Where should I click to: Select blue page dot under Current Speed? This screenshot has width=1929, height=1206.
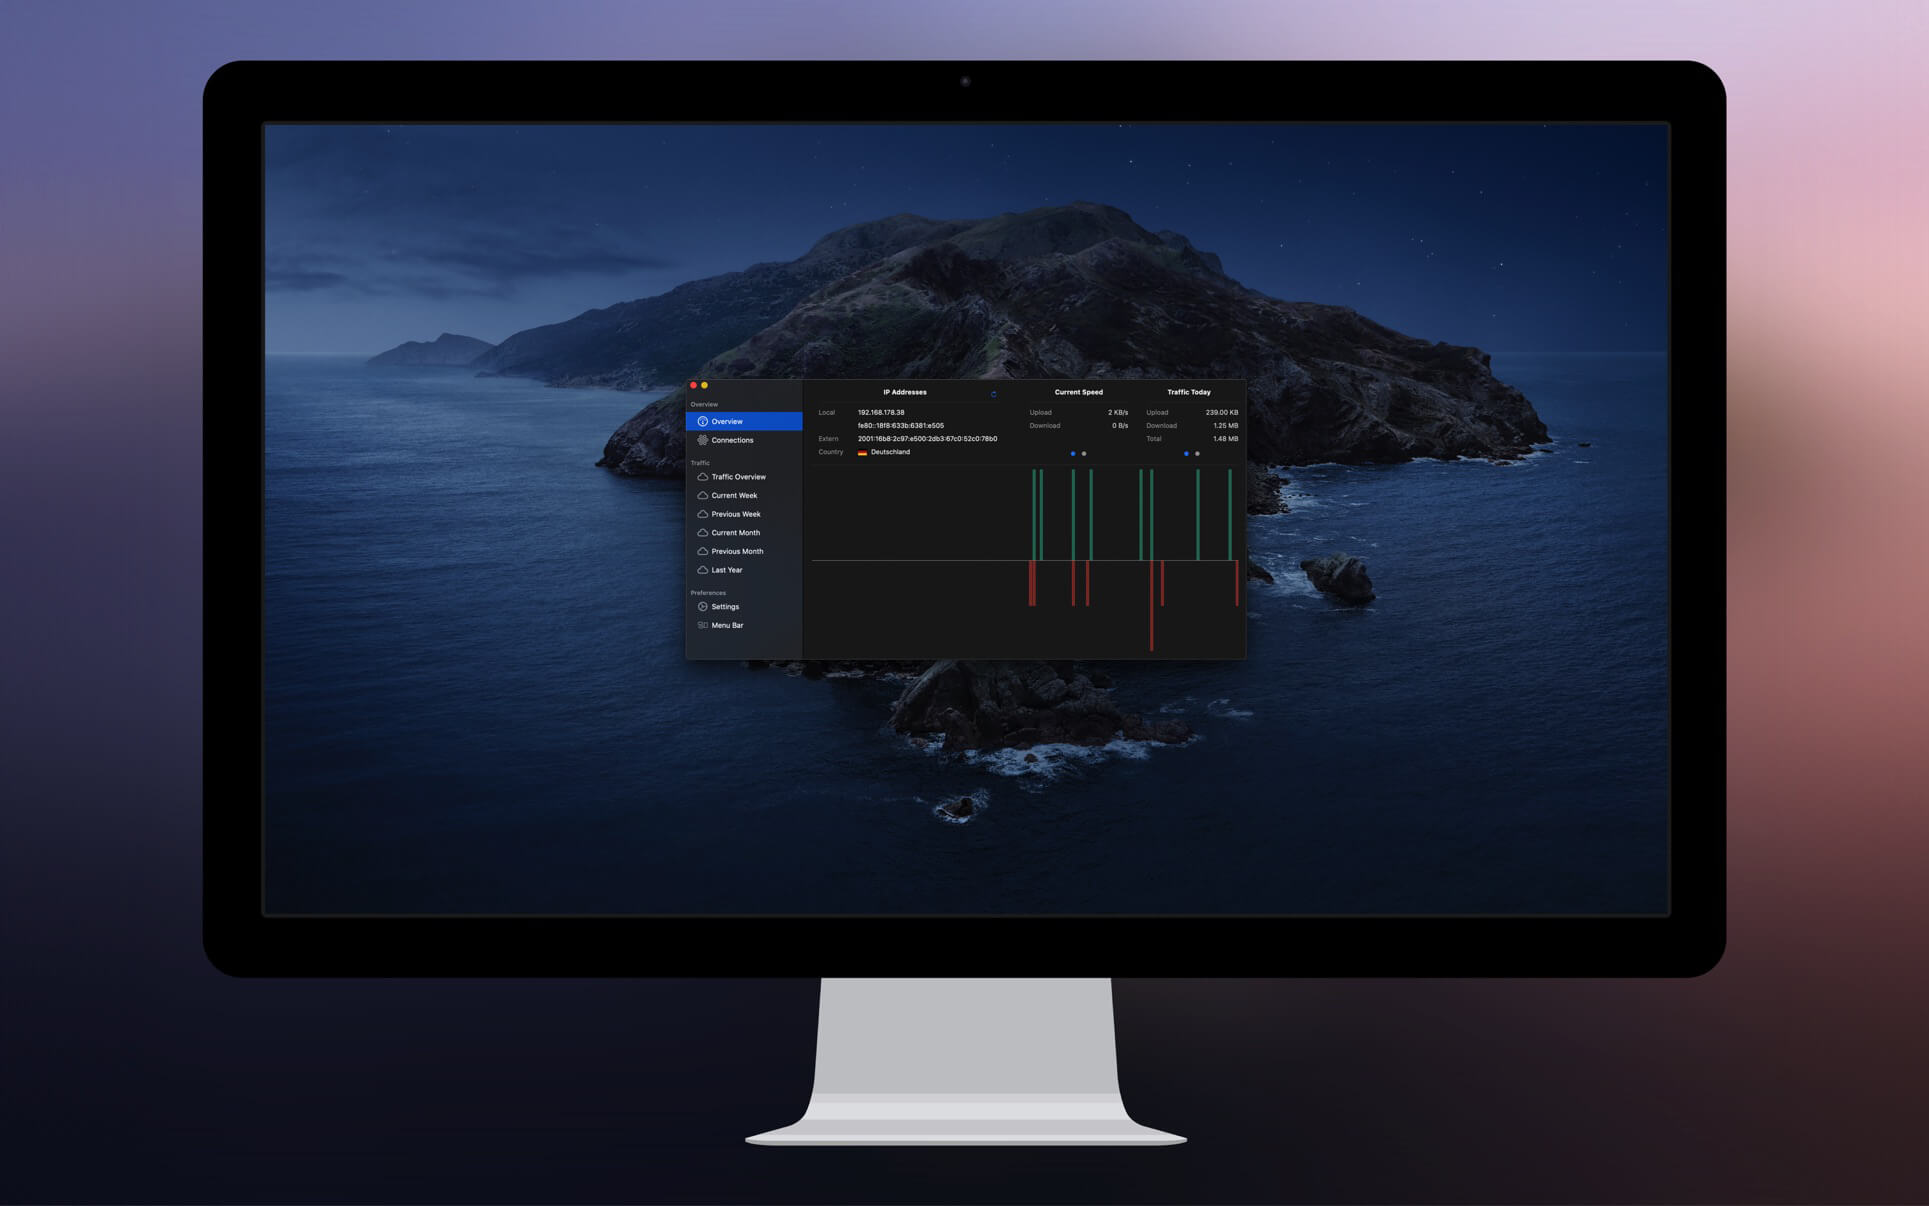coord(1073,454)
